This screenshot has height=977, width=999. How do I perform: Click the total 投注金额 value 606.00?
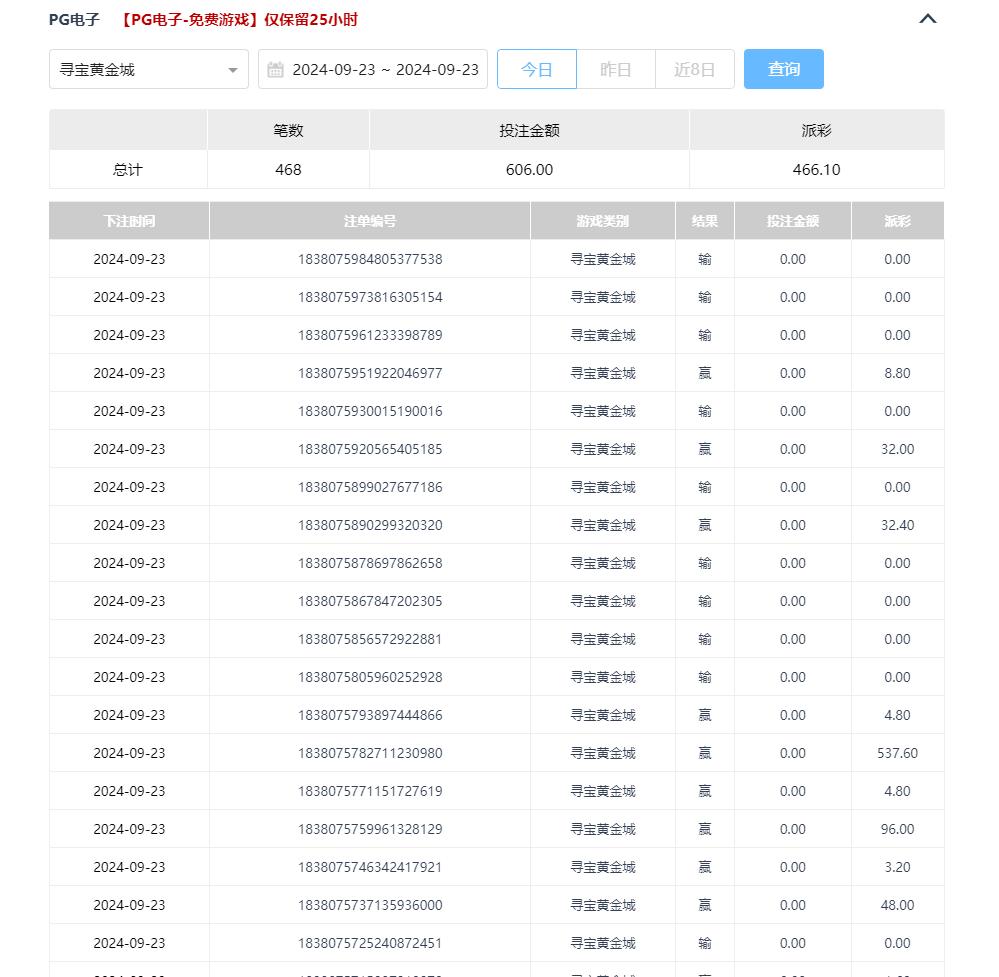(529, 170)
